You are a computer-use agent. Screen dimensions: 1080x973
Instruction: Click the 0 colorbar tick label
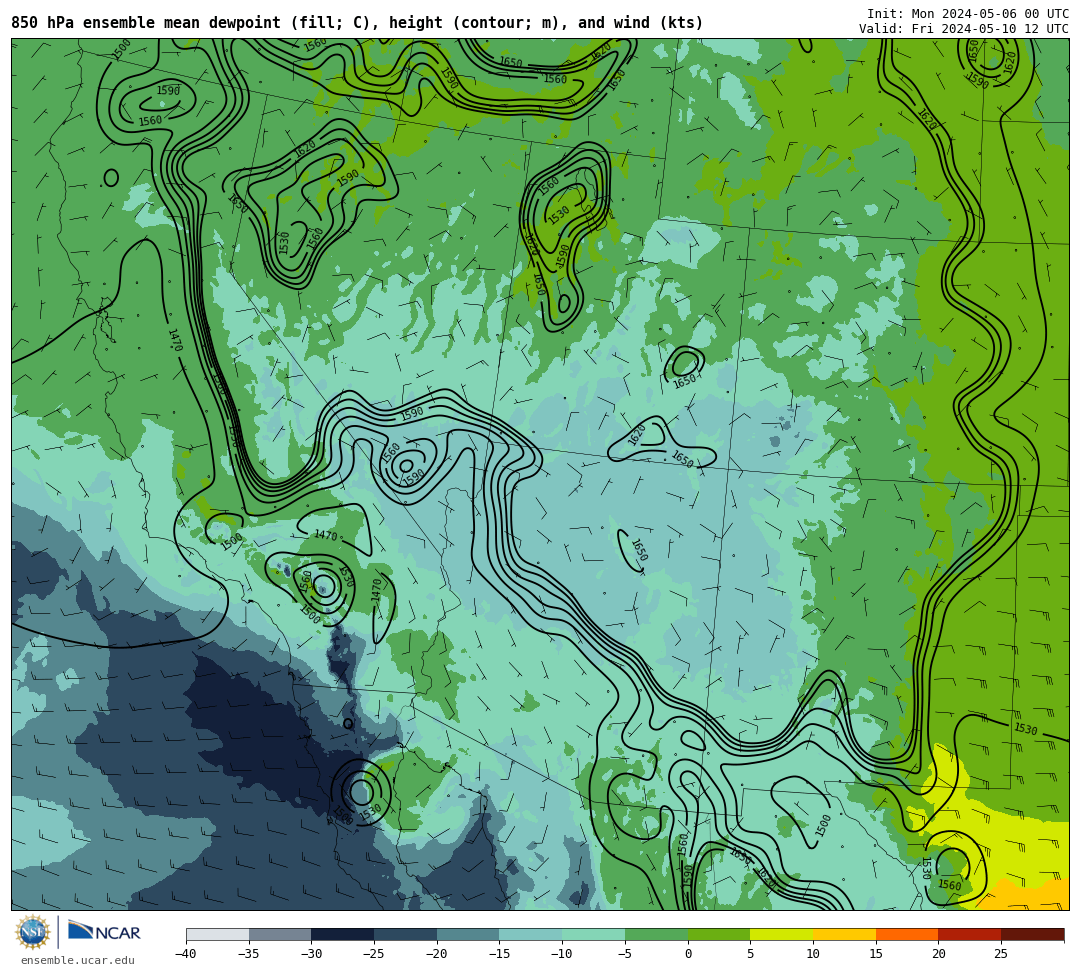pyautogui.click(x=688, y=954)
